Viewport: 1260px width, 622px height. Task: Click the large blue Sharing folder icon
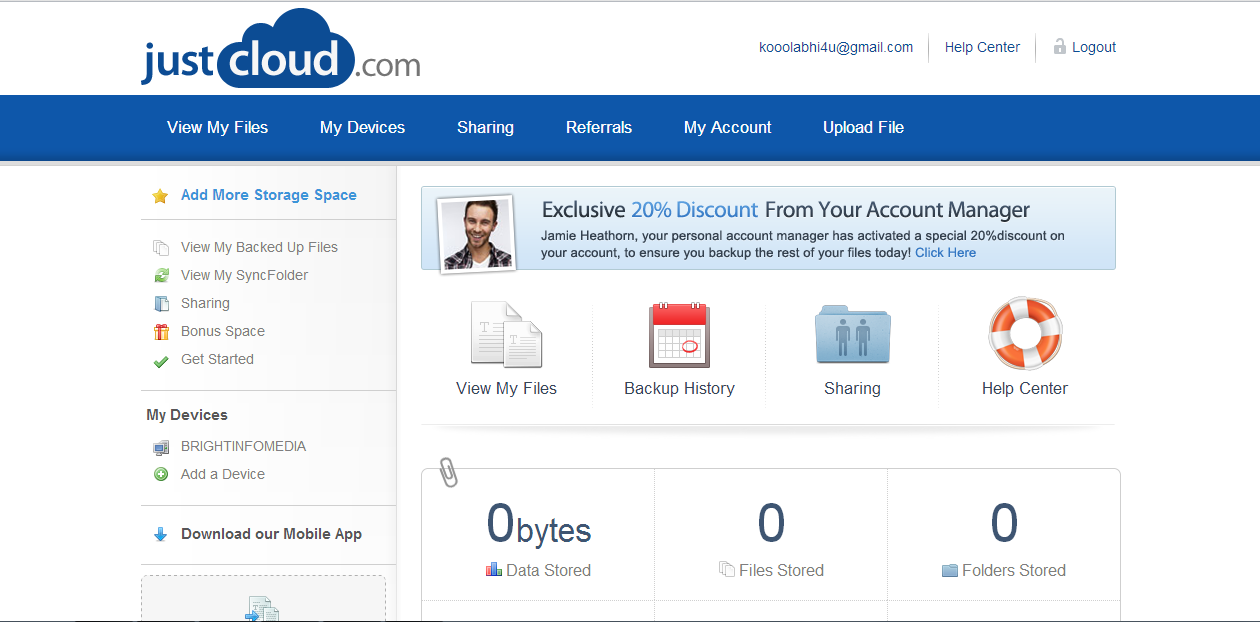coord(852,335)
